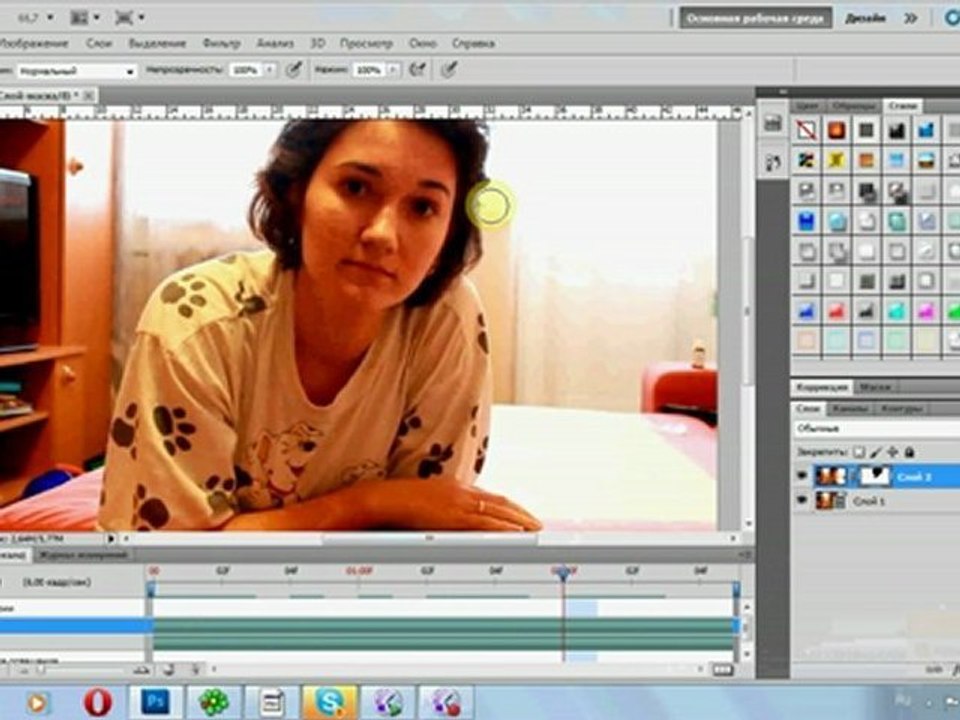Click the canvas horizontal scrollbar
This screenshot has width=960, height=720.
(429, 539)
